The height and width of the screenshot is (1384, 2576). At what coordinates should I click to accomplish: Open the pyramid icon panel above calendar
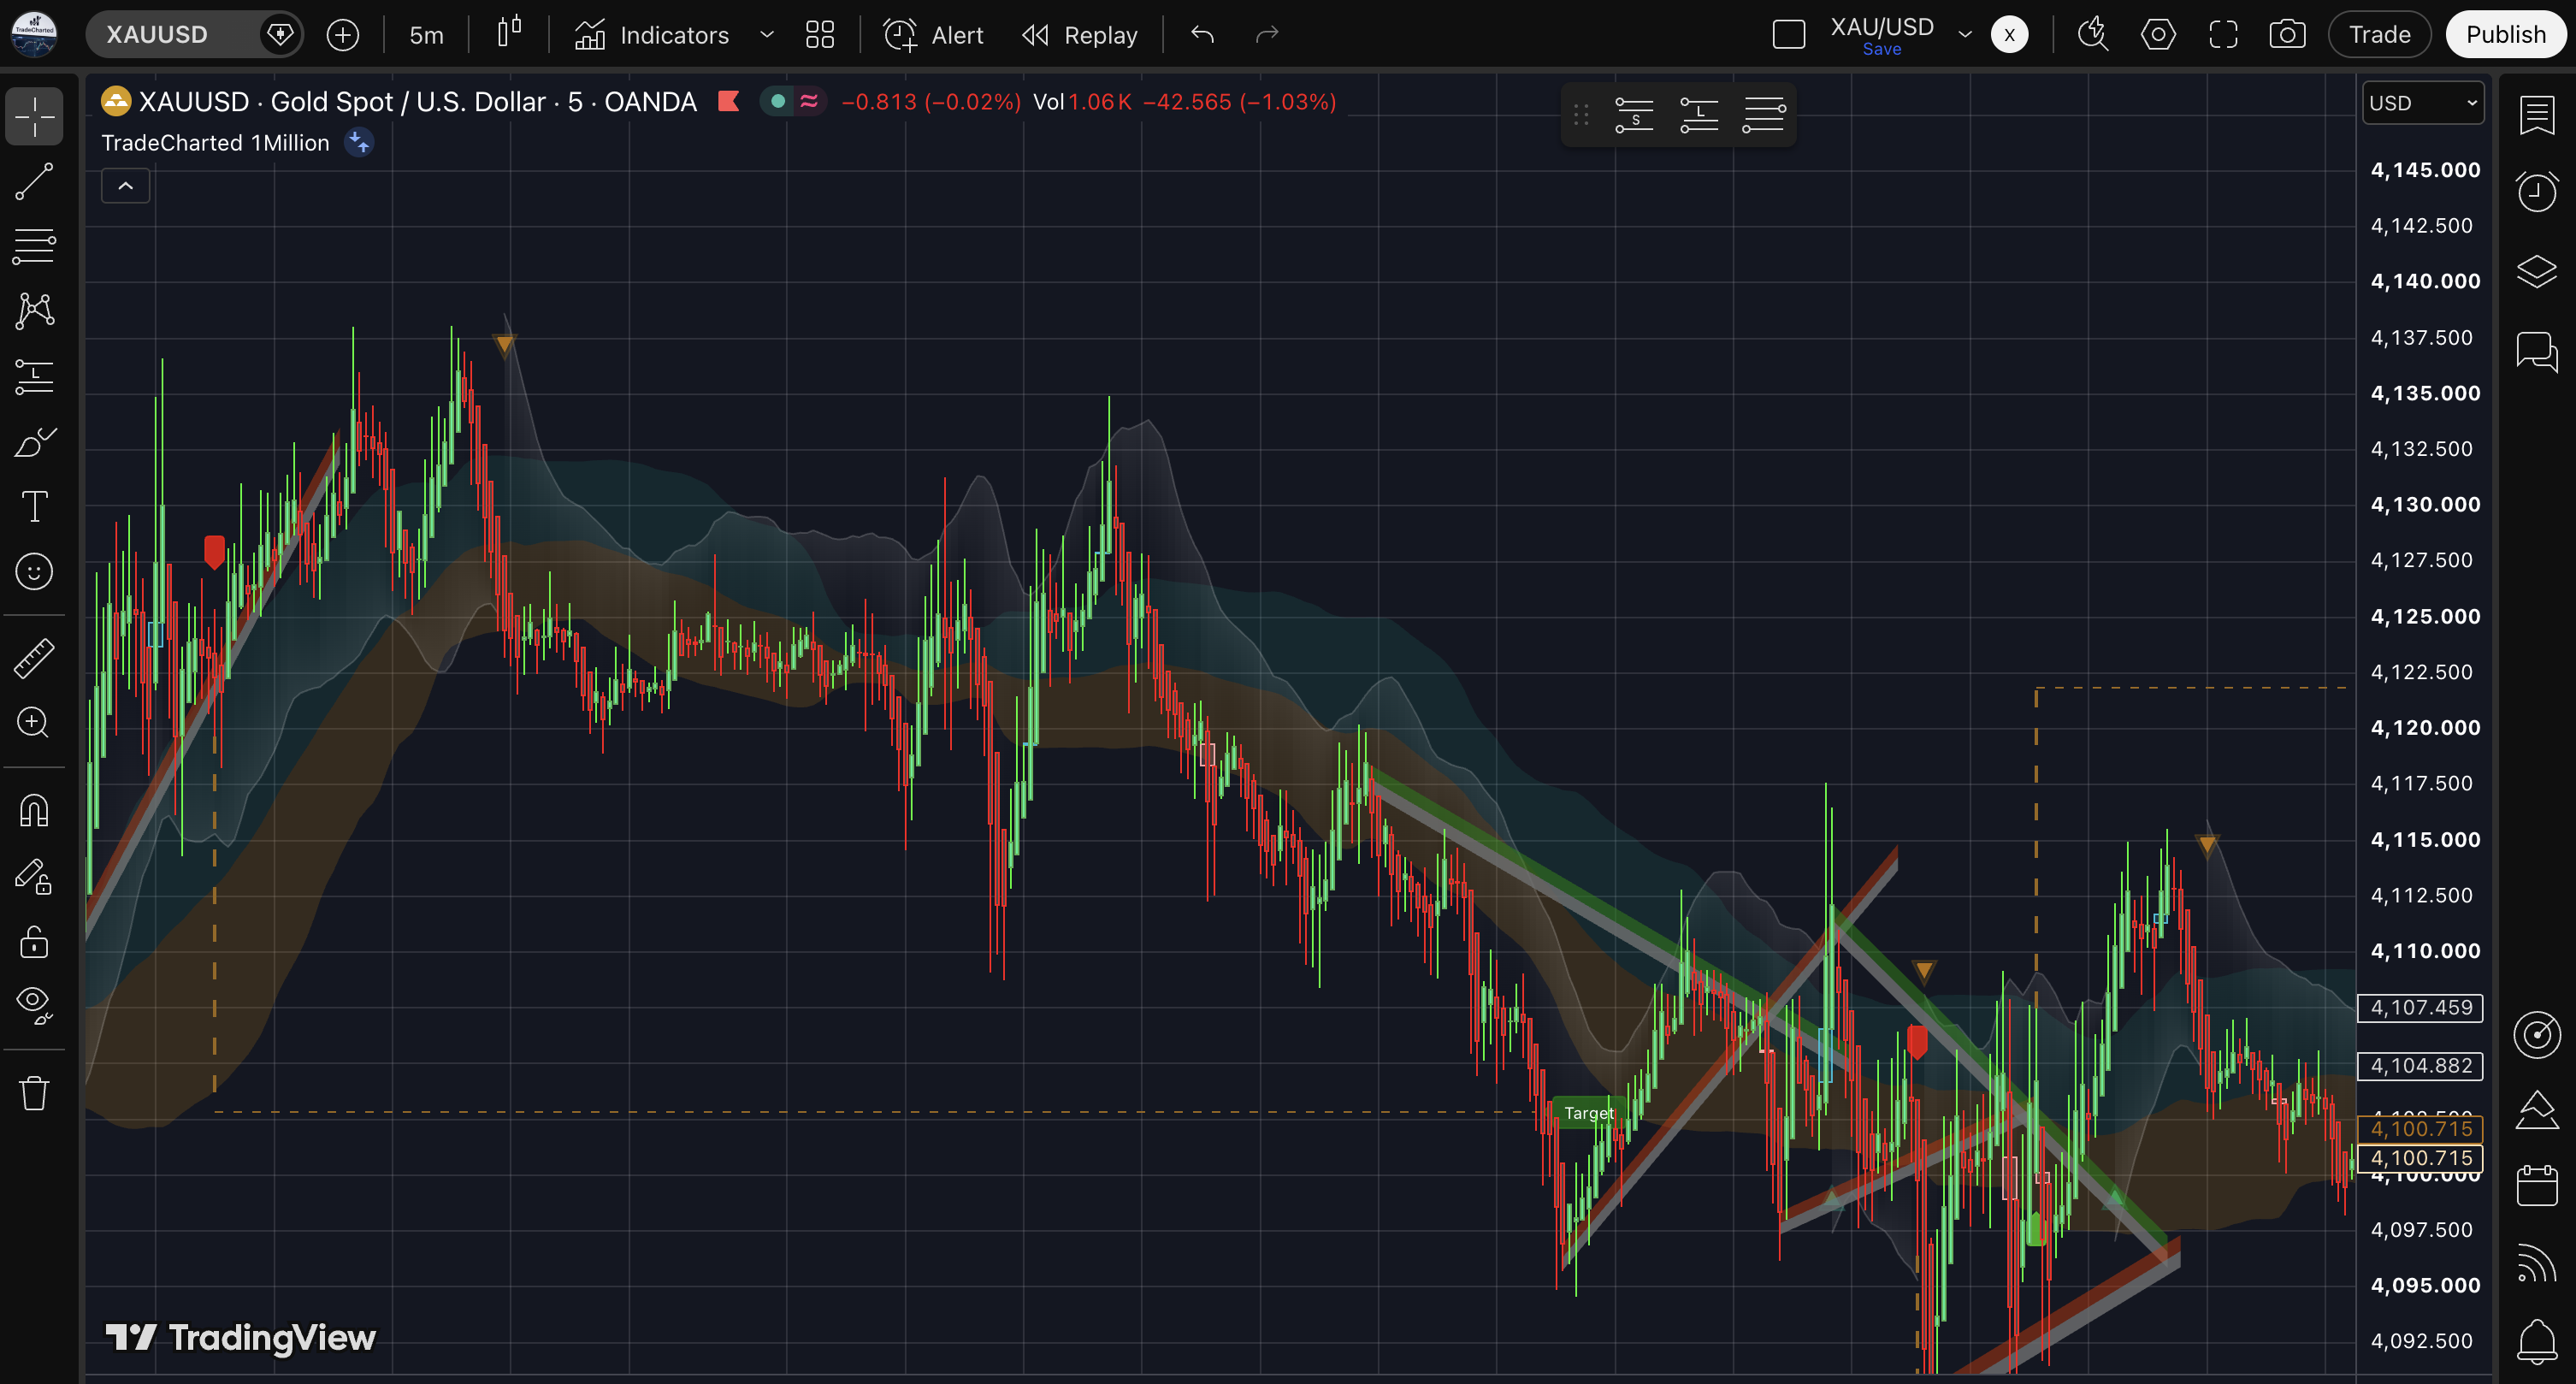(x=2537, y=1110)
